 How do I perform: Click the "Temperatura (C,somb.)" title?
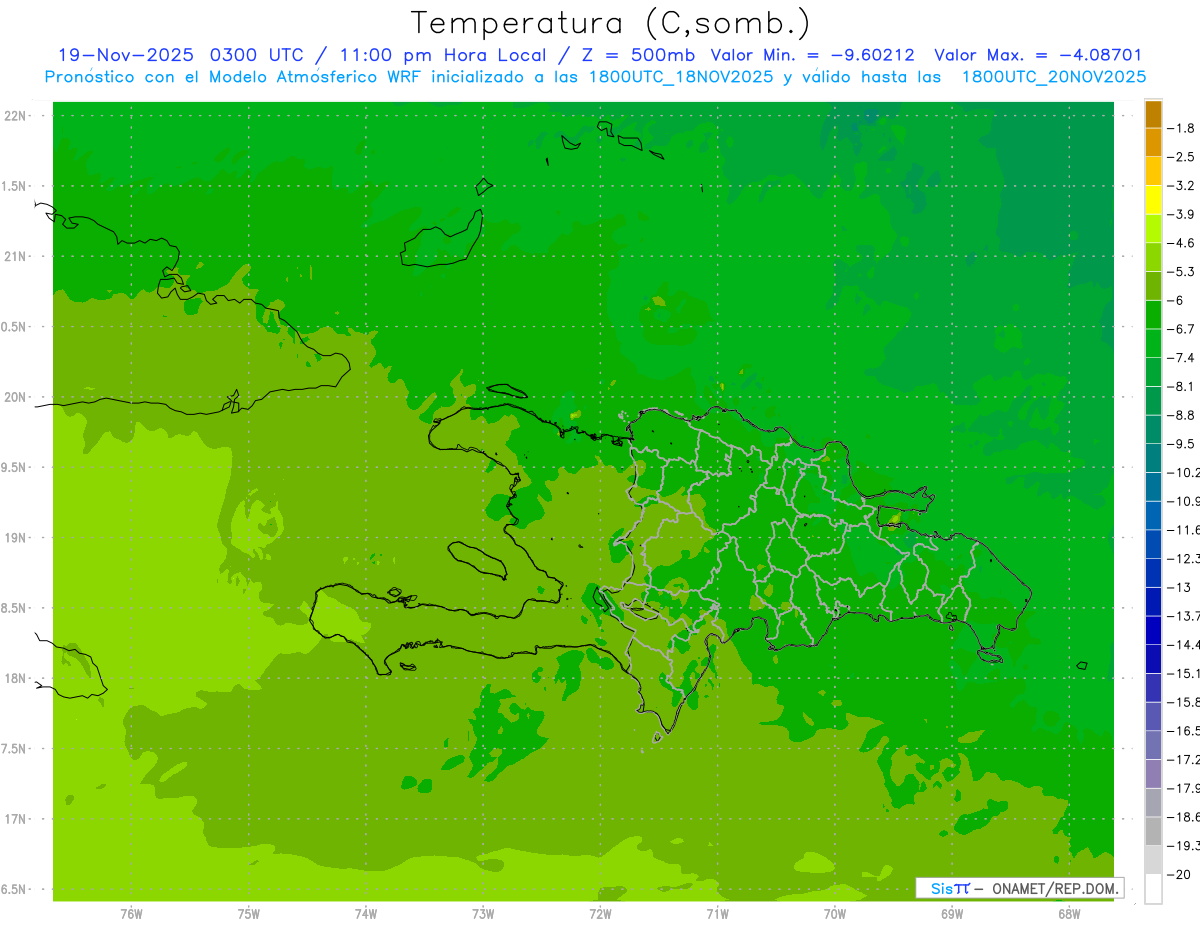(611, 24)
